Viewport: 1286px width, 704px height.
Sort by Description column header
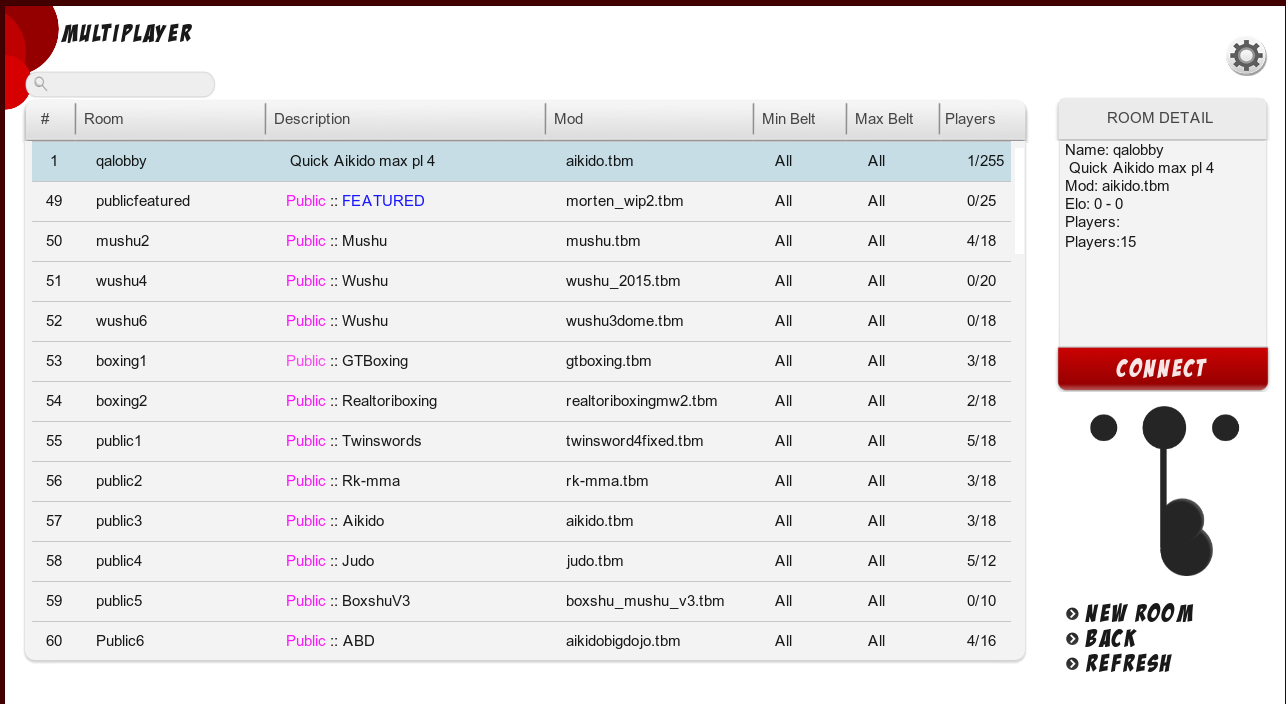coord(405,119)
